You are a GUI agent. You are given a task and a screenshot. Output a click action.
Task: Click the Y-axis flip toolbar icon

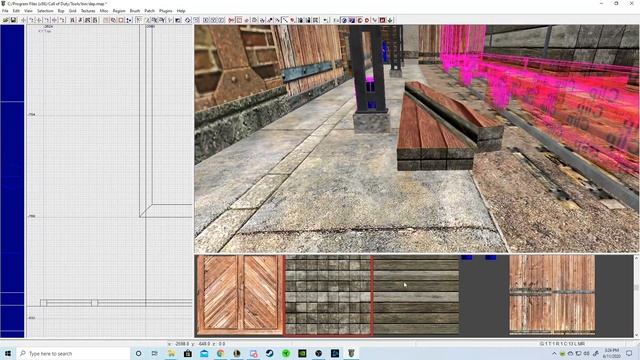39,20
